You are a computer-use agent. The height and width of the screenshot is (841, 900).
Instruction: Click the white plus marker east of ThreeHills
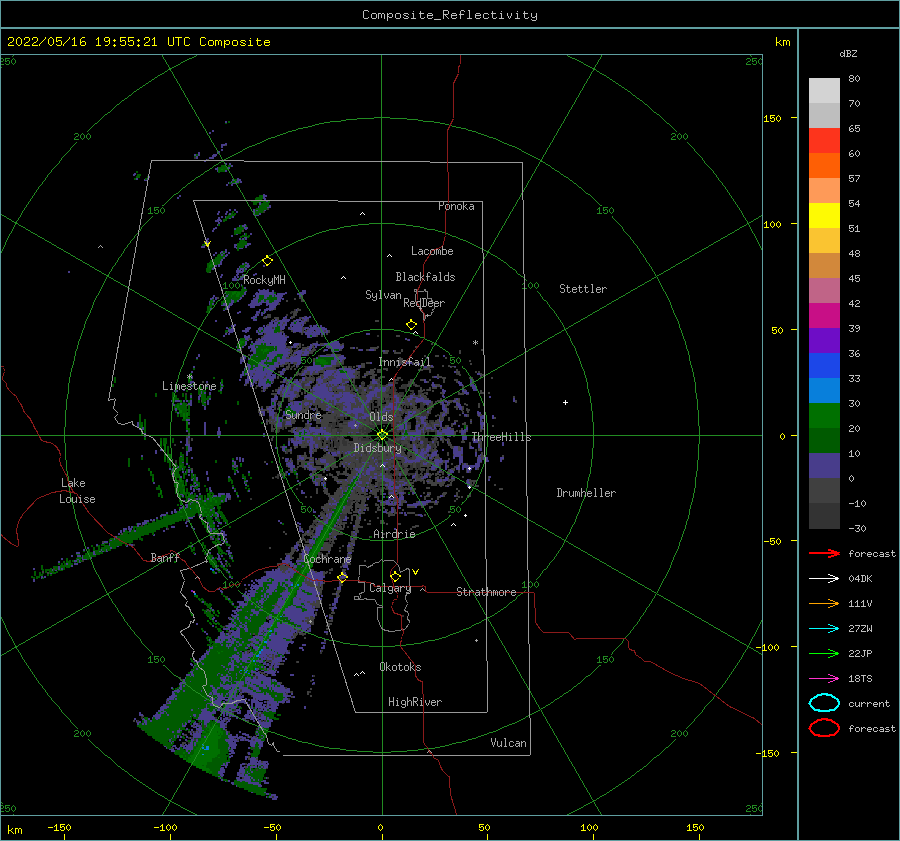coord(565,402)
